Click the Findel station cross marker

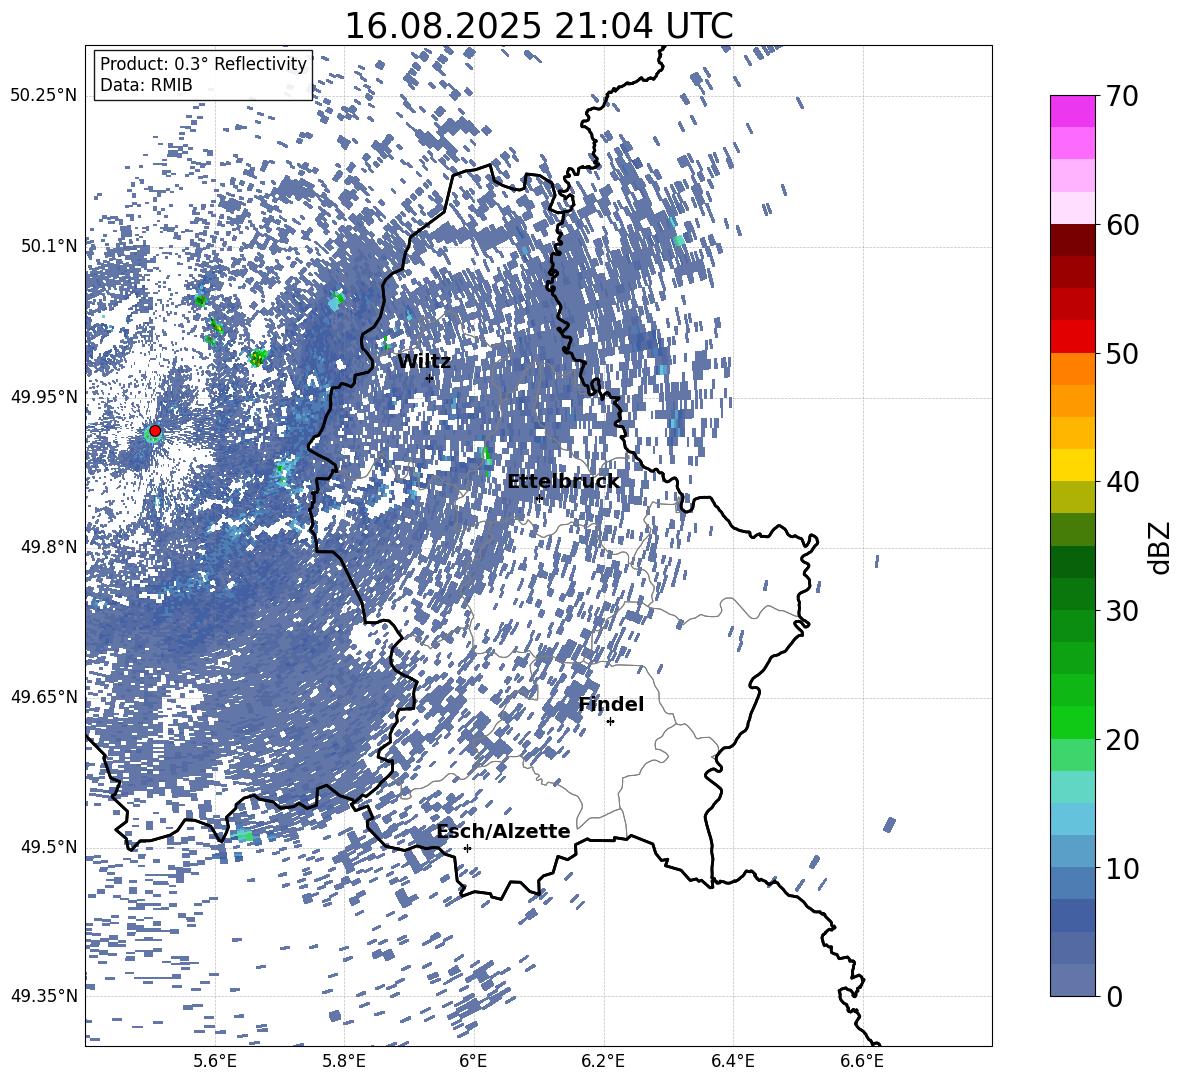pos(610,722)
